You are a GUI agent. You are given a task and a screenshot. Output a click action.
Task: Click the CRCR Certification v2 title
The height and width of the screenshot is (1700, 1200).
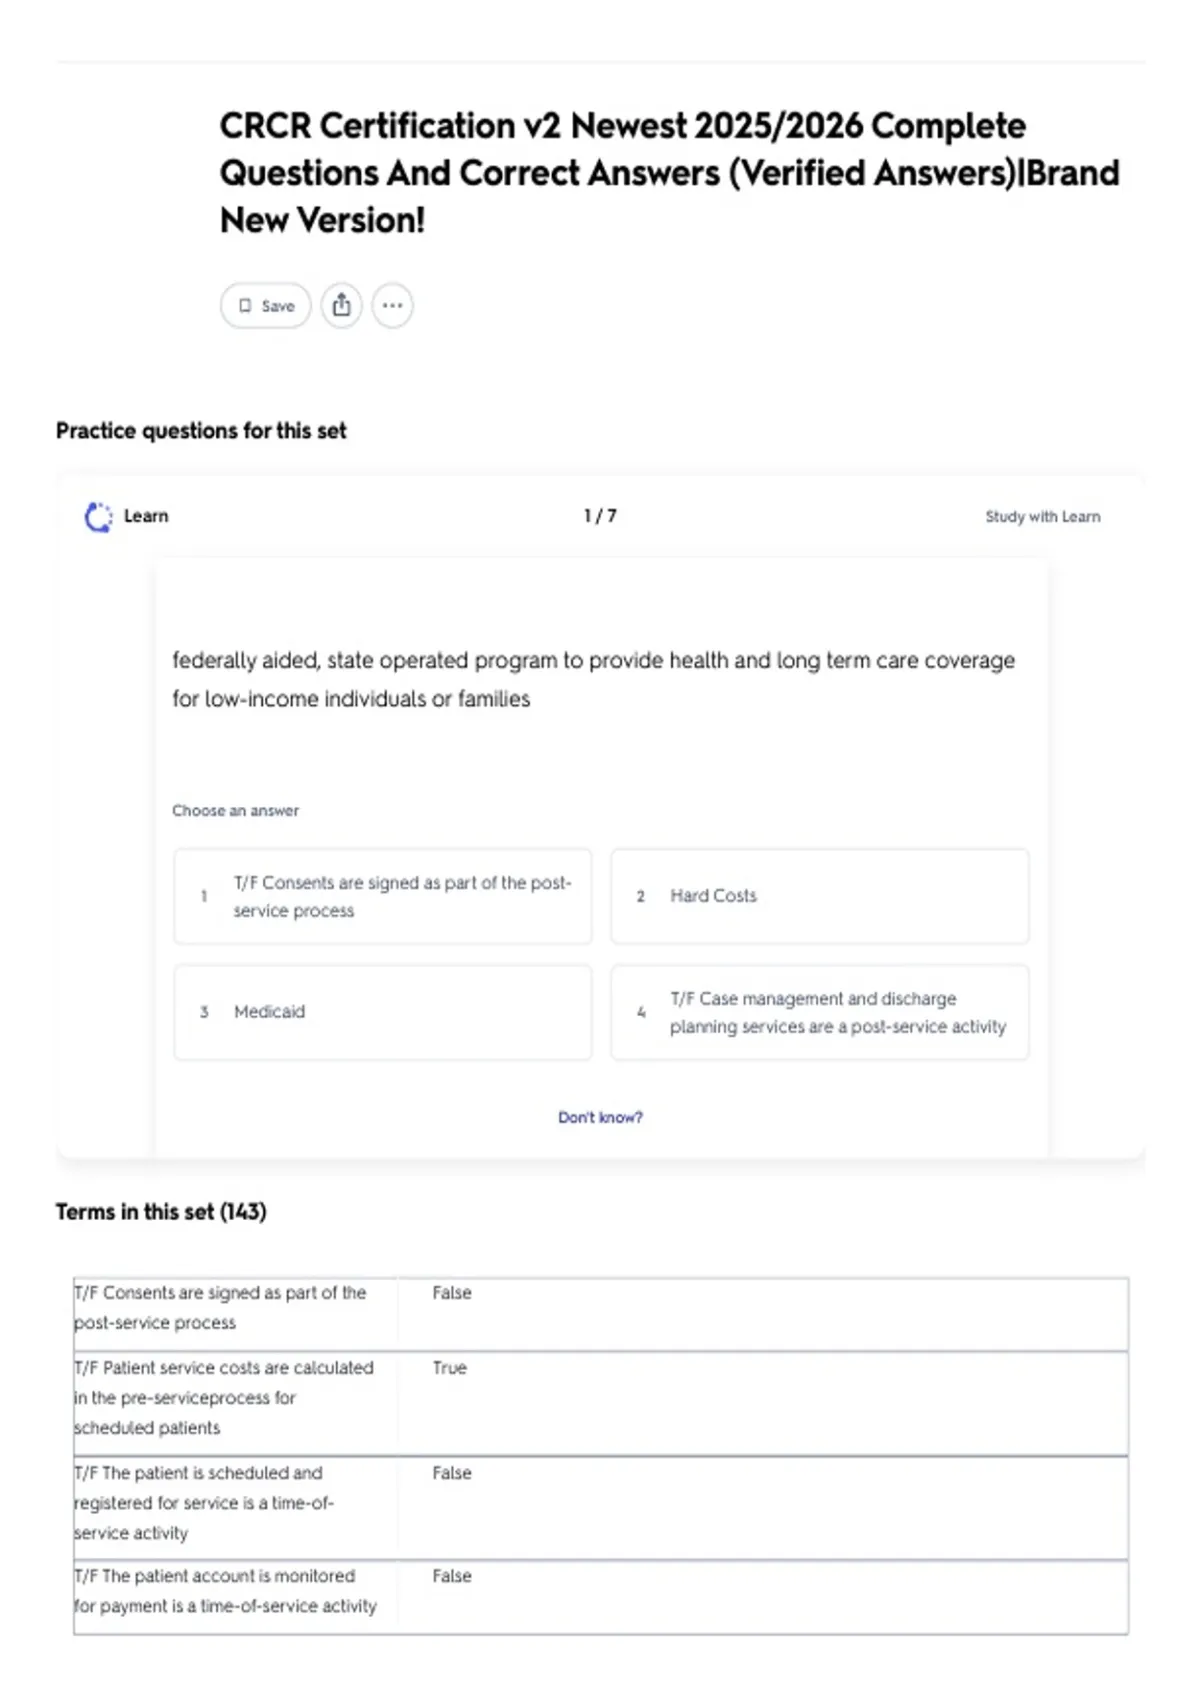coord(669,173)
